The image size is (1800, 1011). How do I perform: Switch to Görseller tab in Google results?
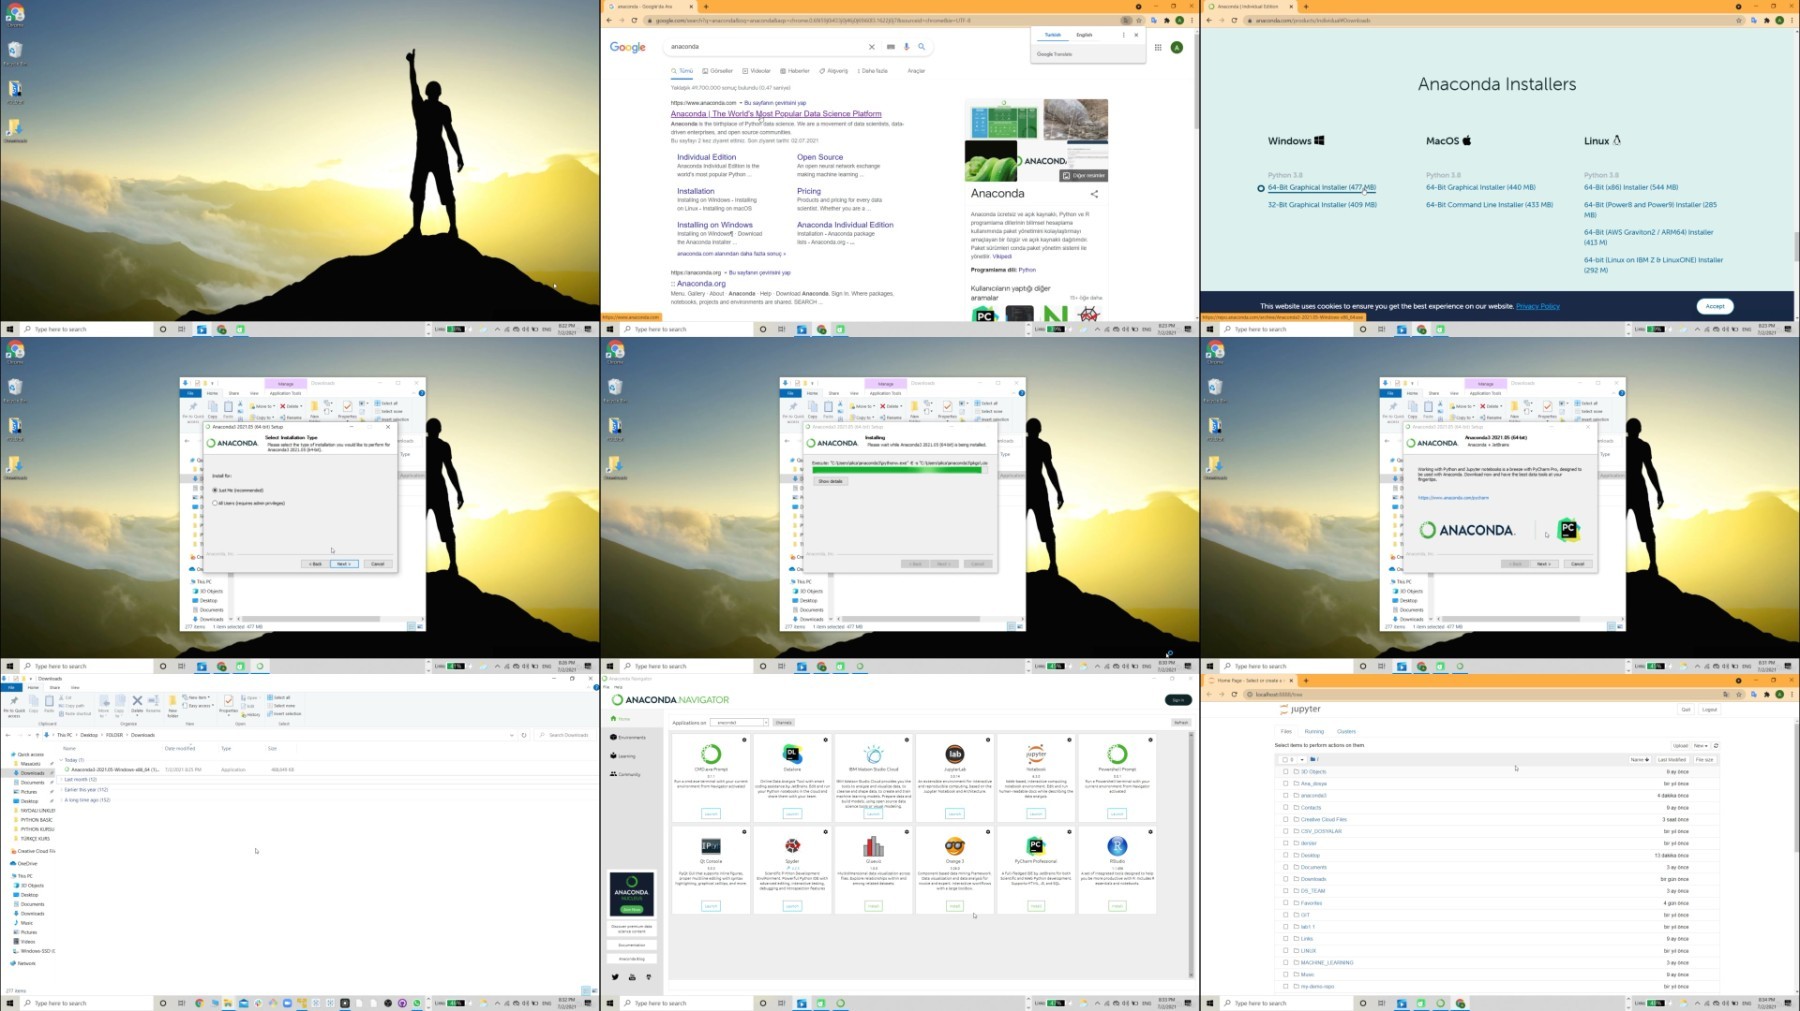click(718, 71)
